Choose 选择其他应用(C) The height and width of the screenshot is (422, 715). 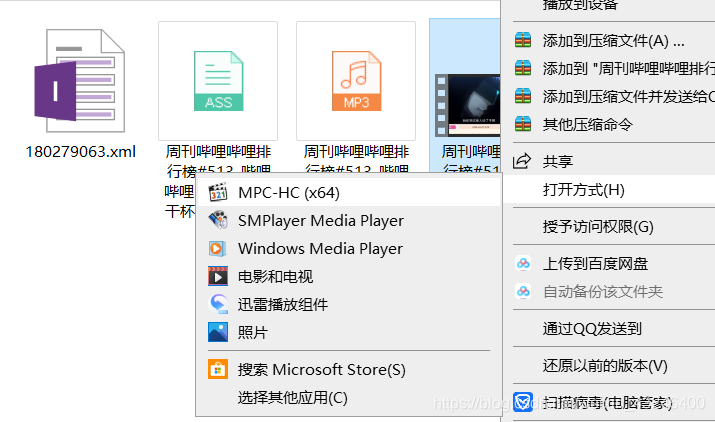point(349,397)
